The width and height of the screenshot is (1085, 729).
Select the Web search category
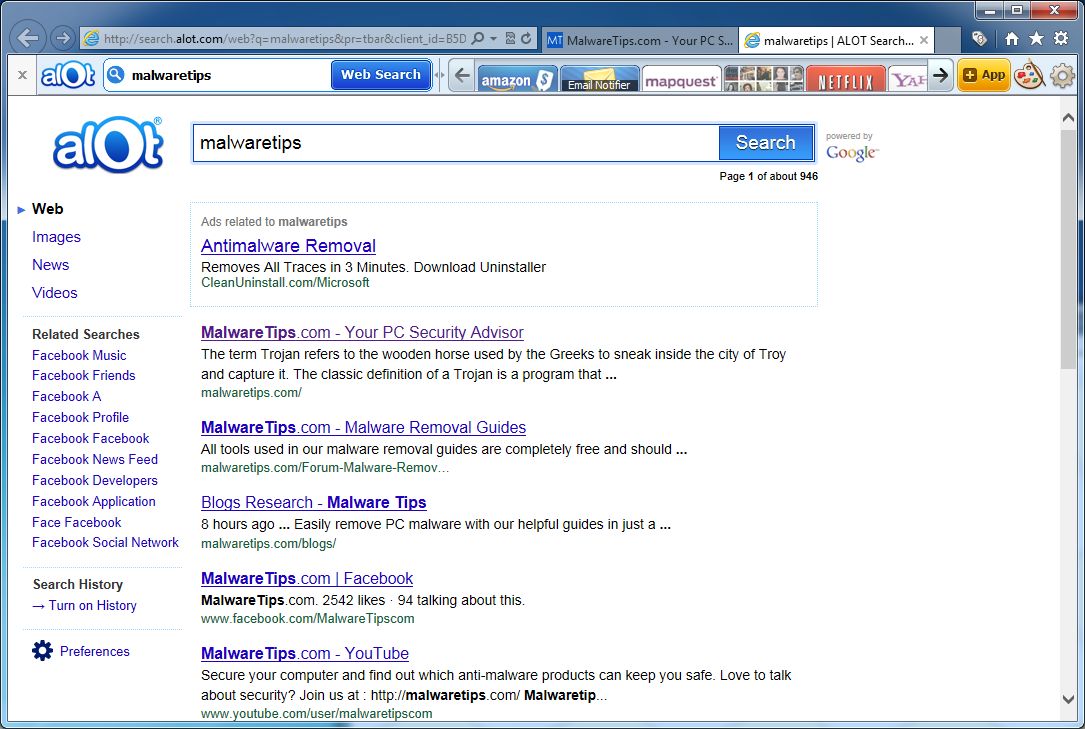click(x=47, y=209)
